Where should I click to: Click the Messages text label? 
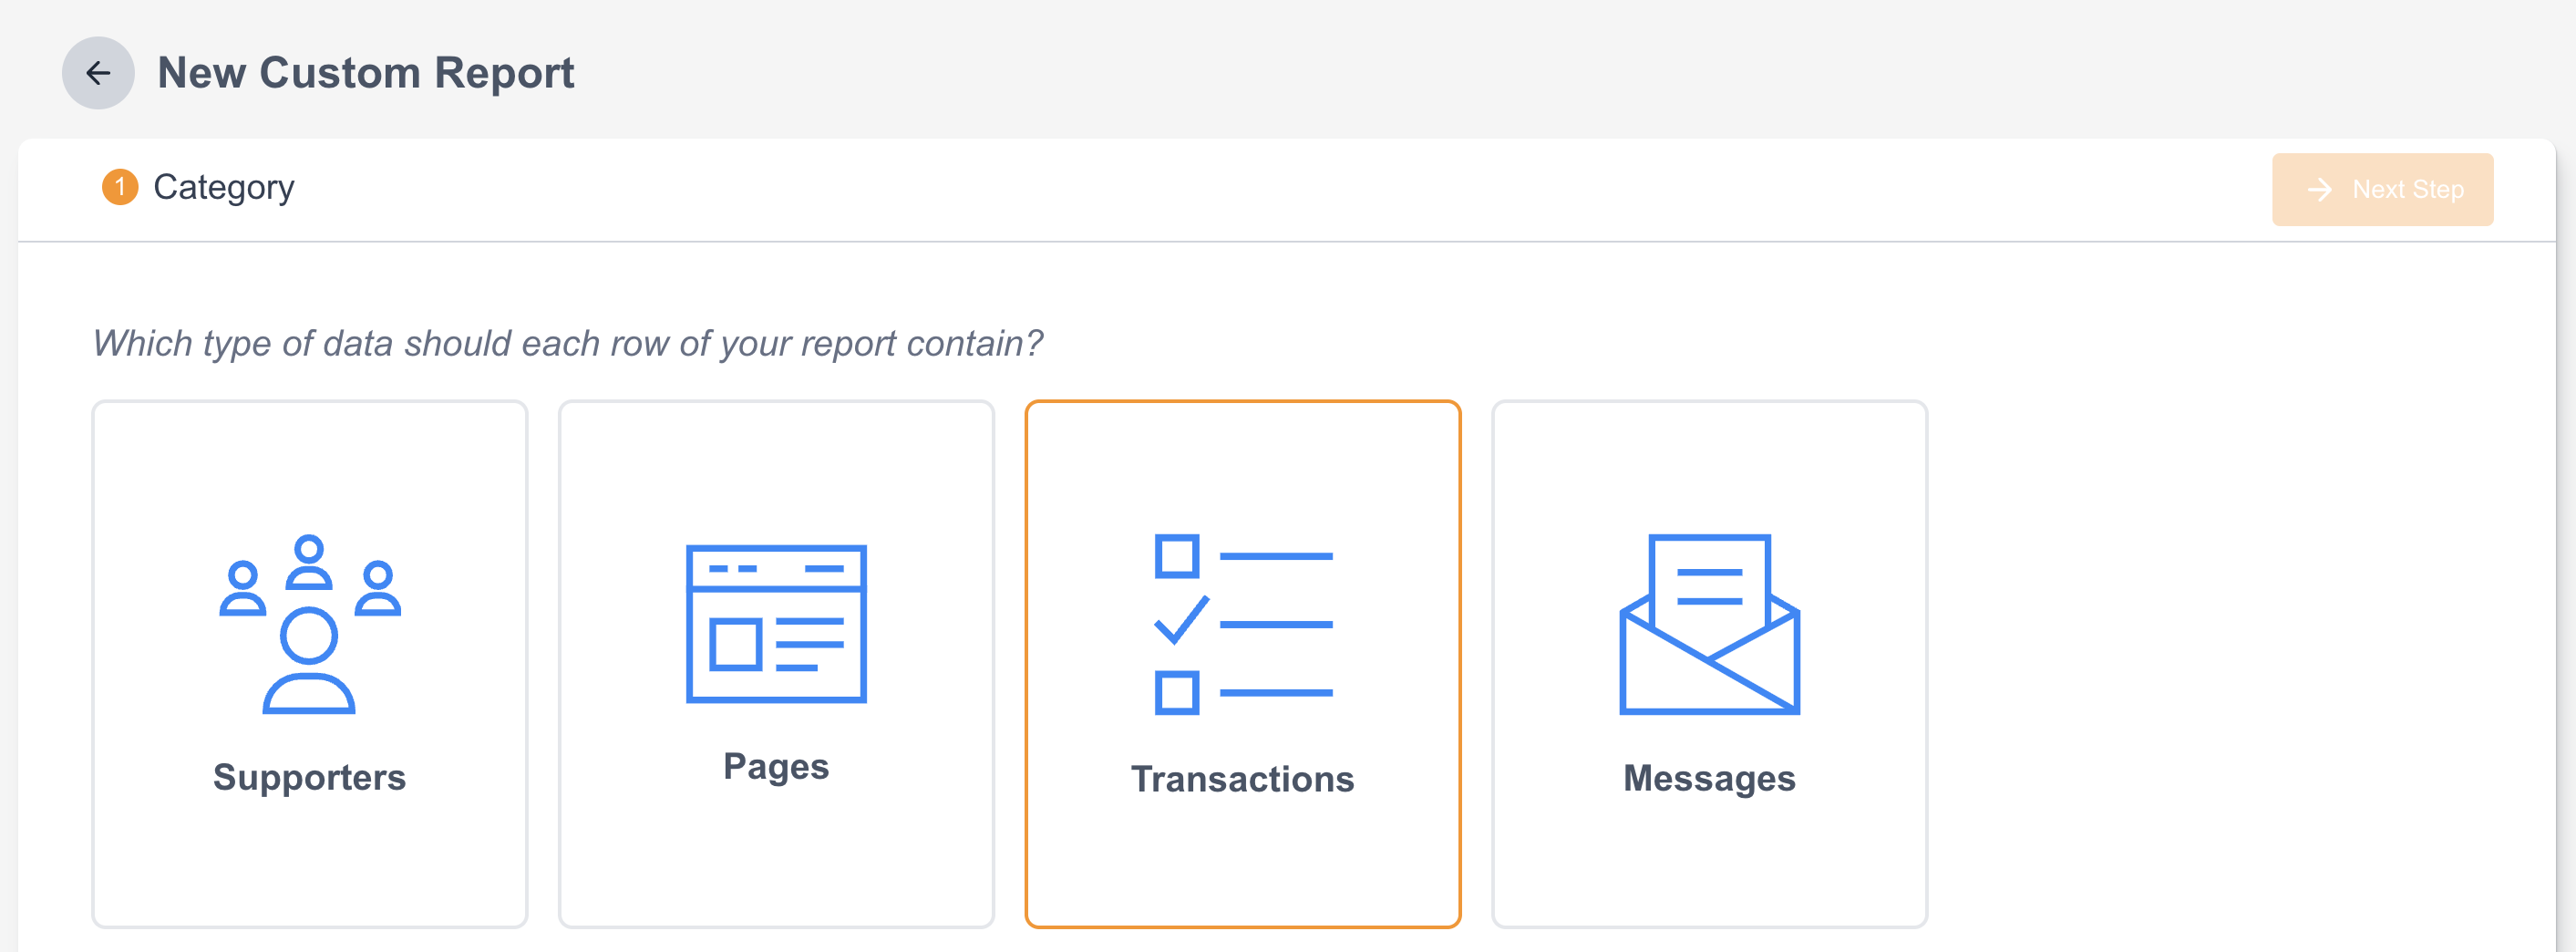[x=1709, y=778]
